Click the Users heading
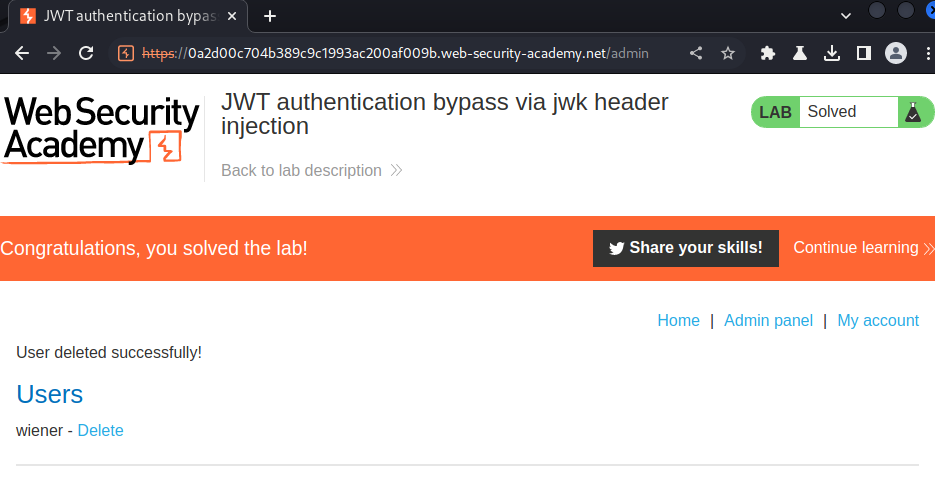This screenshot has width=935, height=484. point(49,394)
